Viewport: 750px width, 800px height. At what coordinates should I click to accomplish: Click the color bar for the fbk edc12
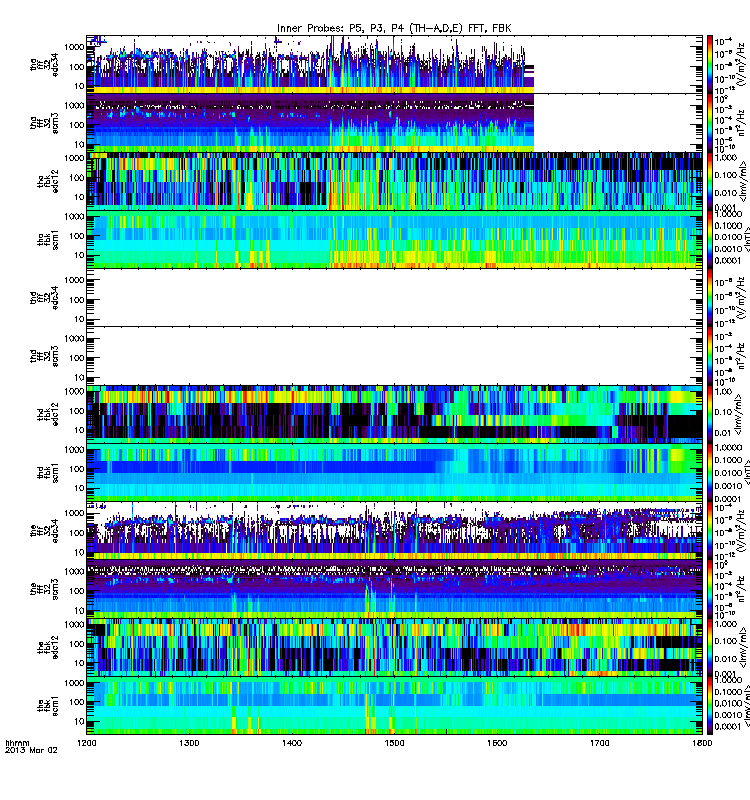click(x=710, y=647)
